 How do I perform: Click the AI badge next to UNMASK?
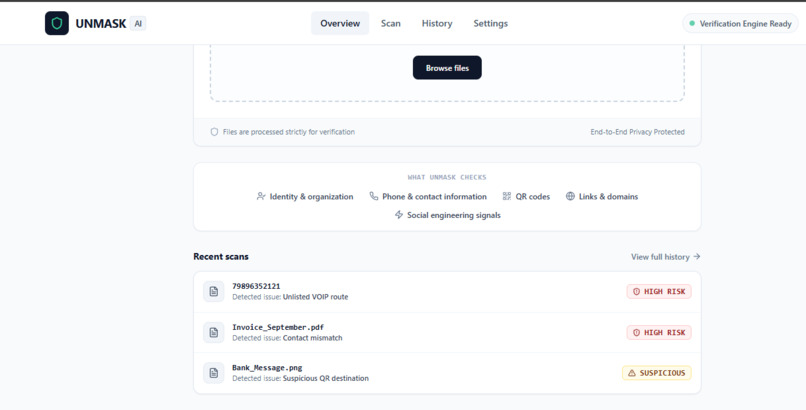pyautogui.click(x=138, y=23)
